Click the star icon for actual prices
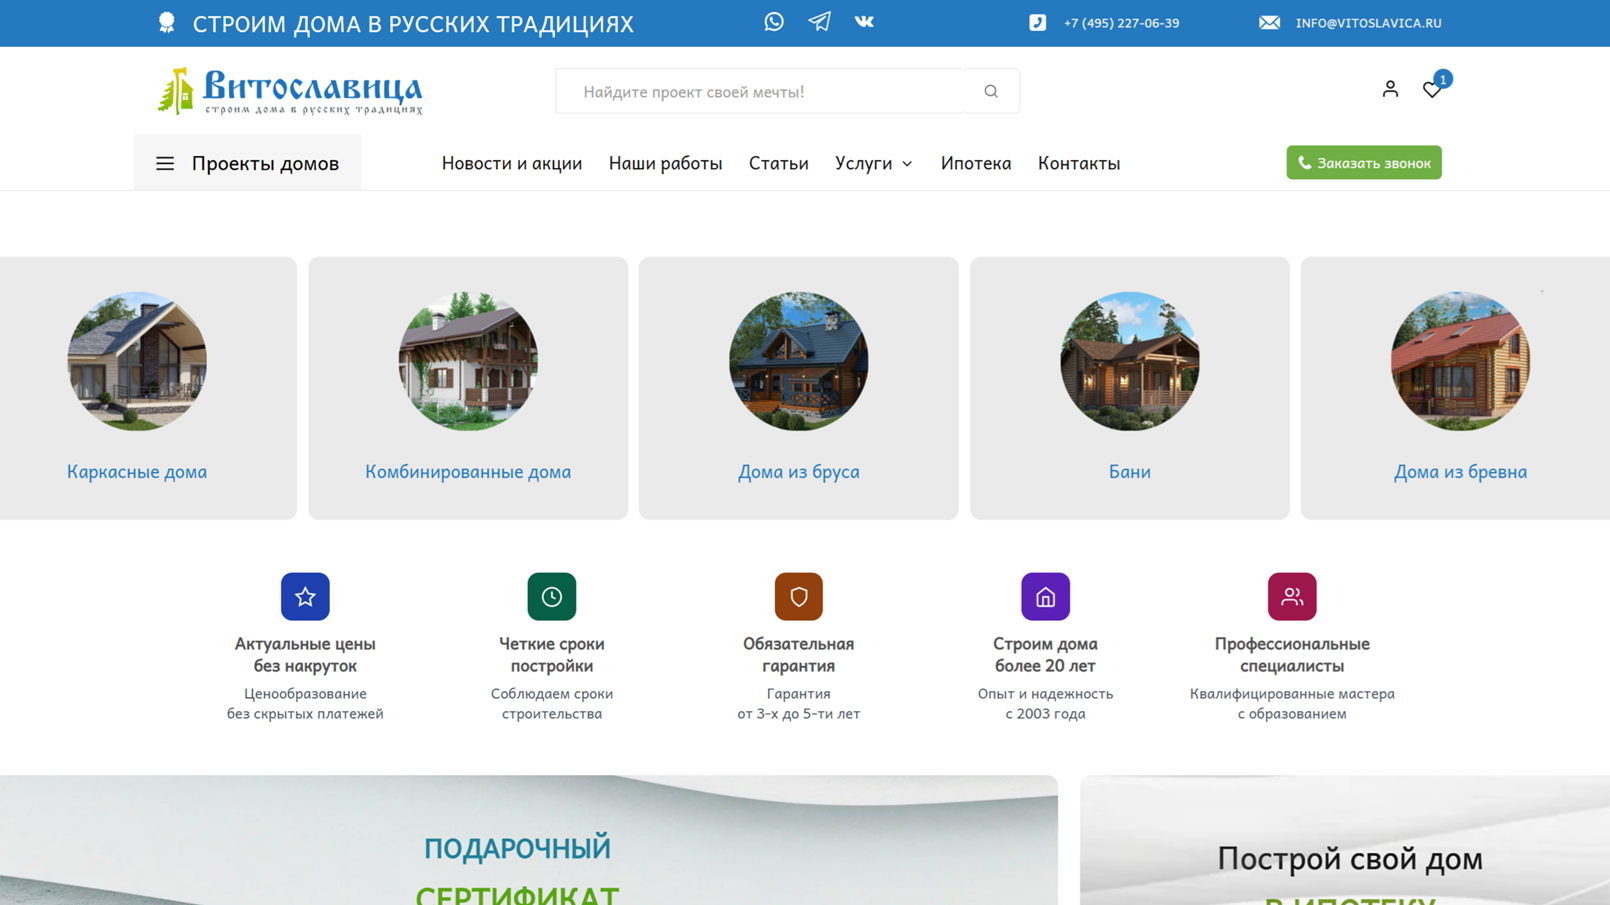The width and height of the screenshot is (1610, 905). (305, 597)
